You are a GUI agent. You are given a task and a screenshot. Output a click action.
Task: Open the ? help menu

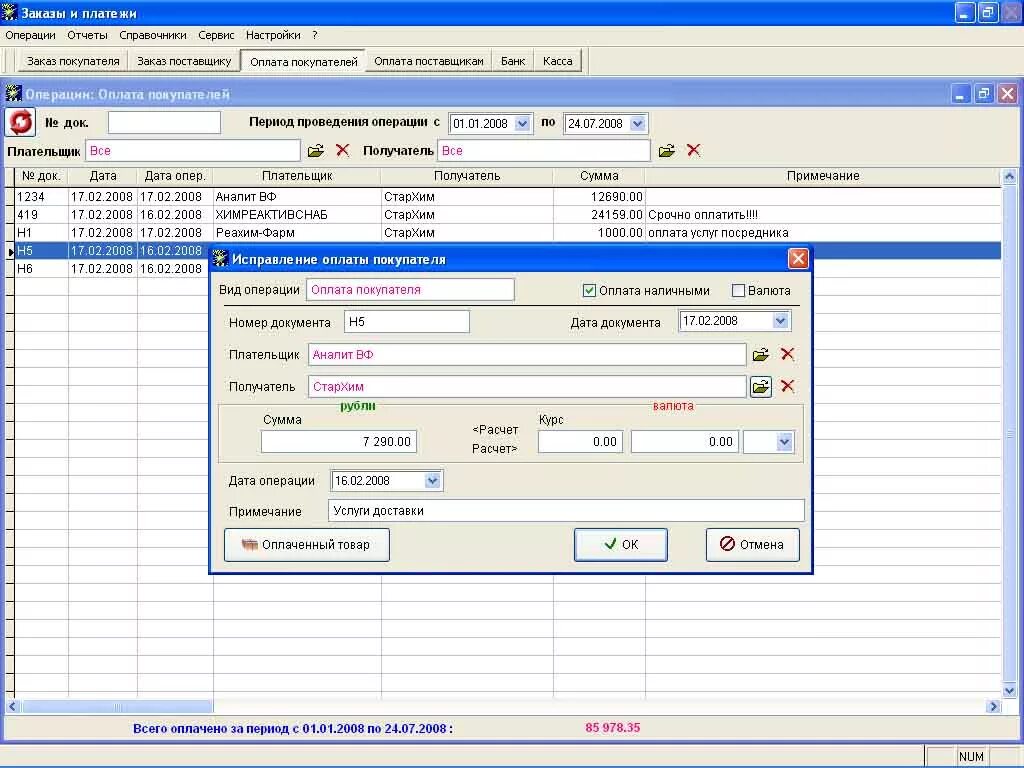[x=314, y=35]
